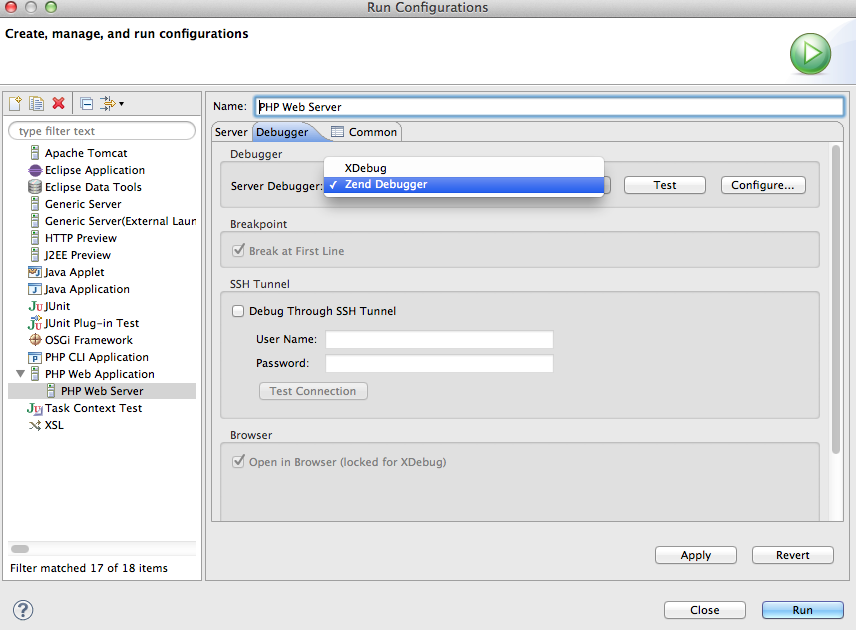Click the Test Connection button
The image size is (856, 630).
(x=313, y=391)
